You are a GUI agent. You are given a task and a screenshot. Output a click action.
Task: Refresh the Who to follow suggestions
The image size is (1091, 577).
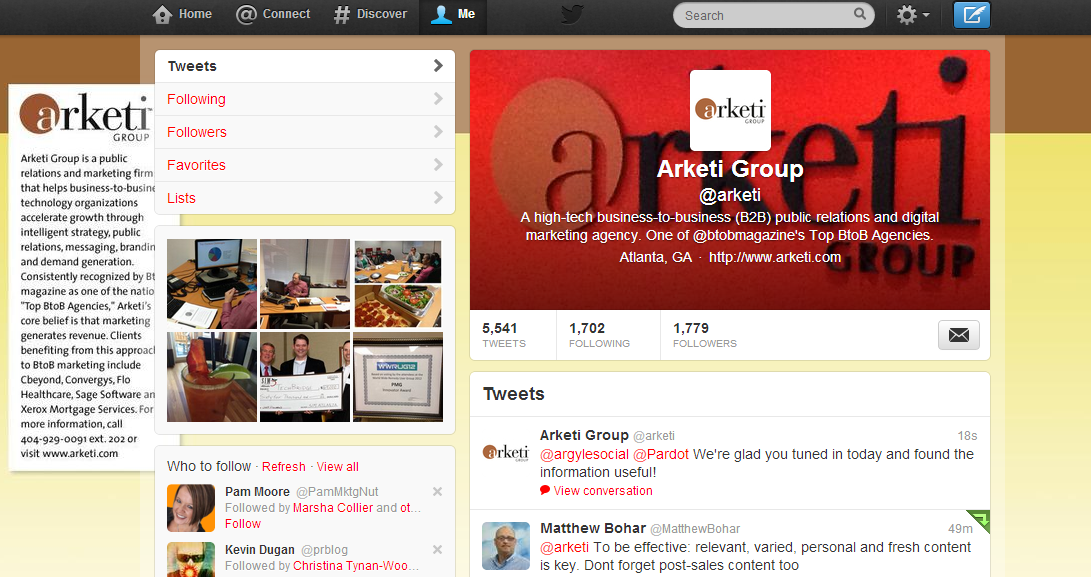[283, 467]
